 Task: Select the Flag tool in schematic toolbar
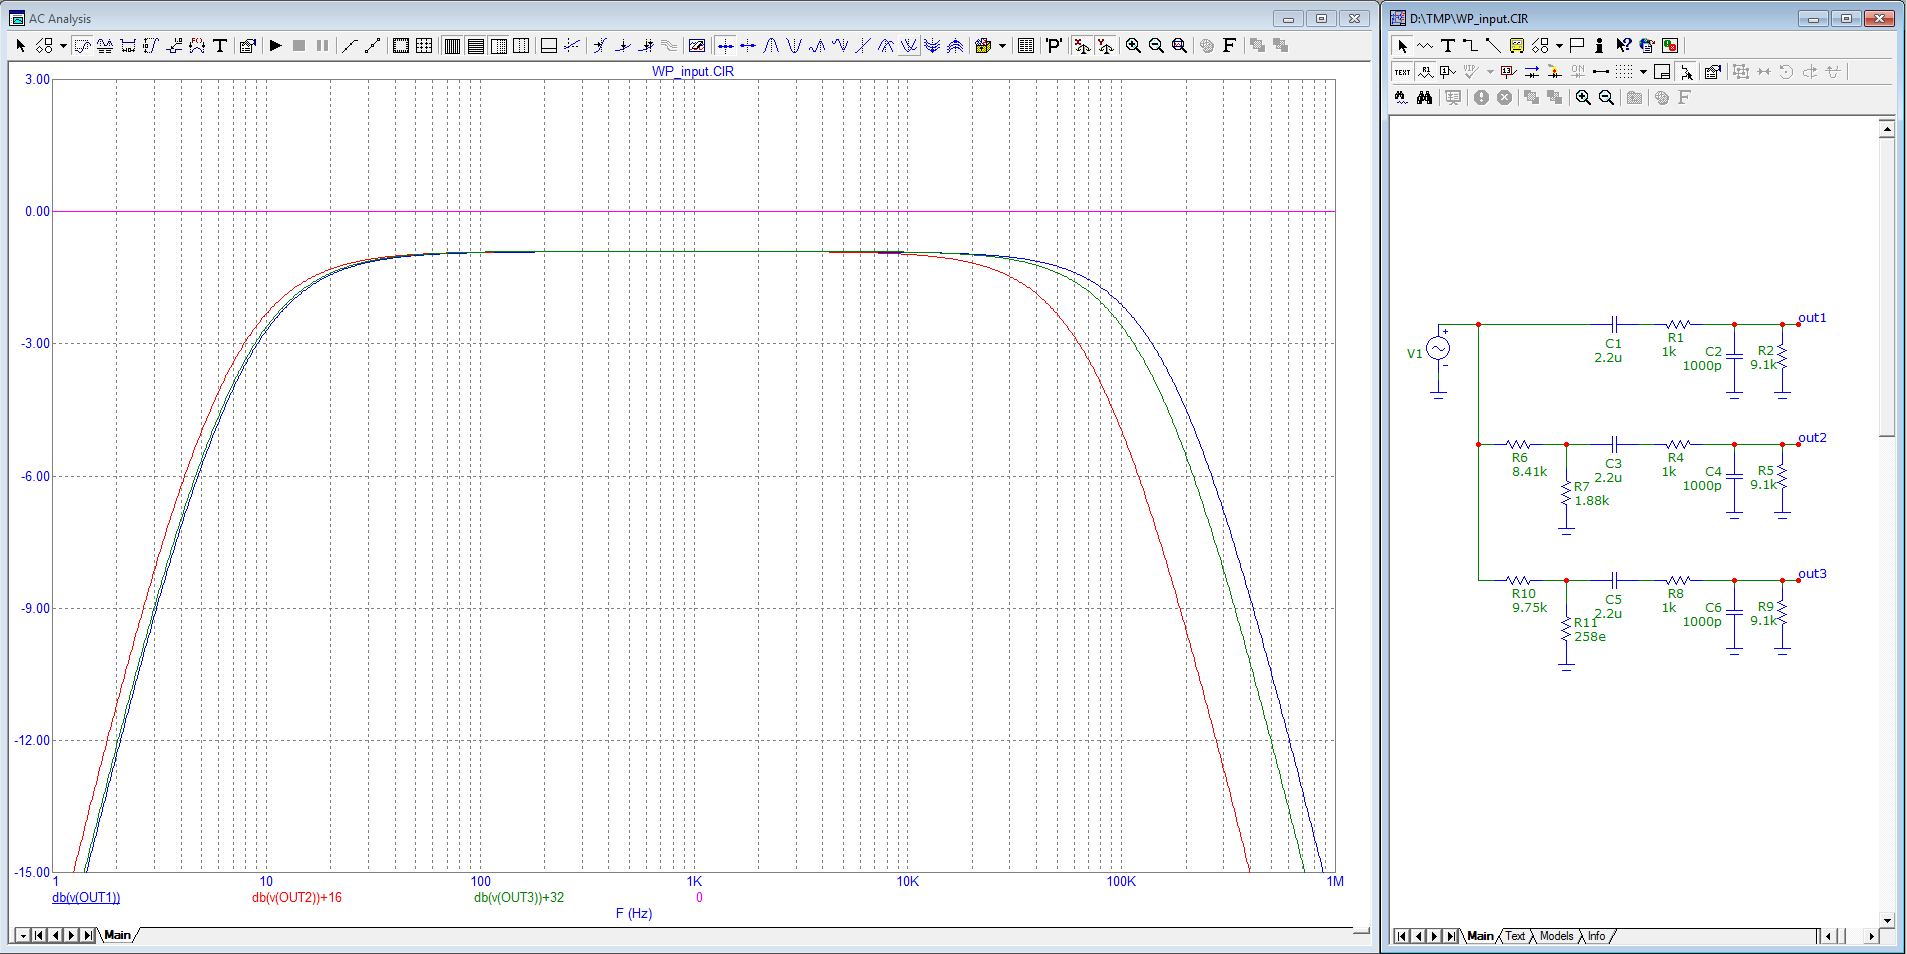[1577, 45]
